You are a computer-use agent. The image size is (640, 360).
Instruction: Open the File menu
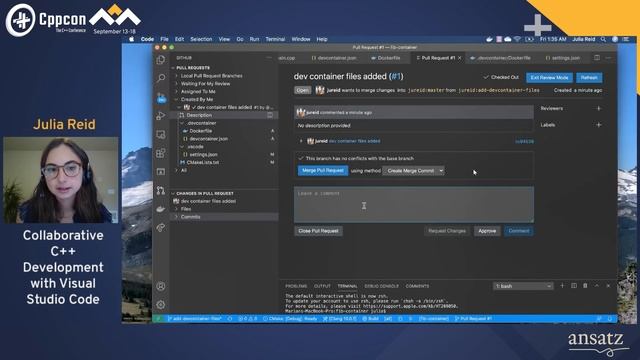(x=164, y=39)
